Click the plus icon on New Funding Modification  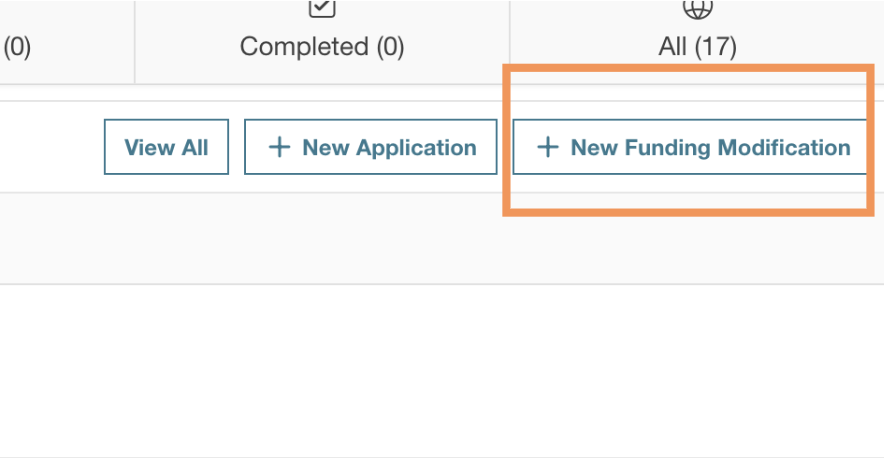(x=547, y=148)
